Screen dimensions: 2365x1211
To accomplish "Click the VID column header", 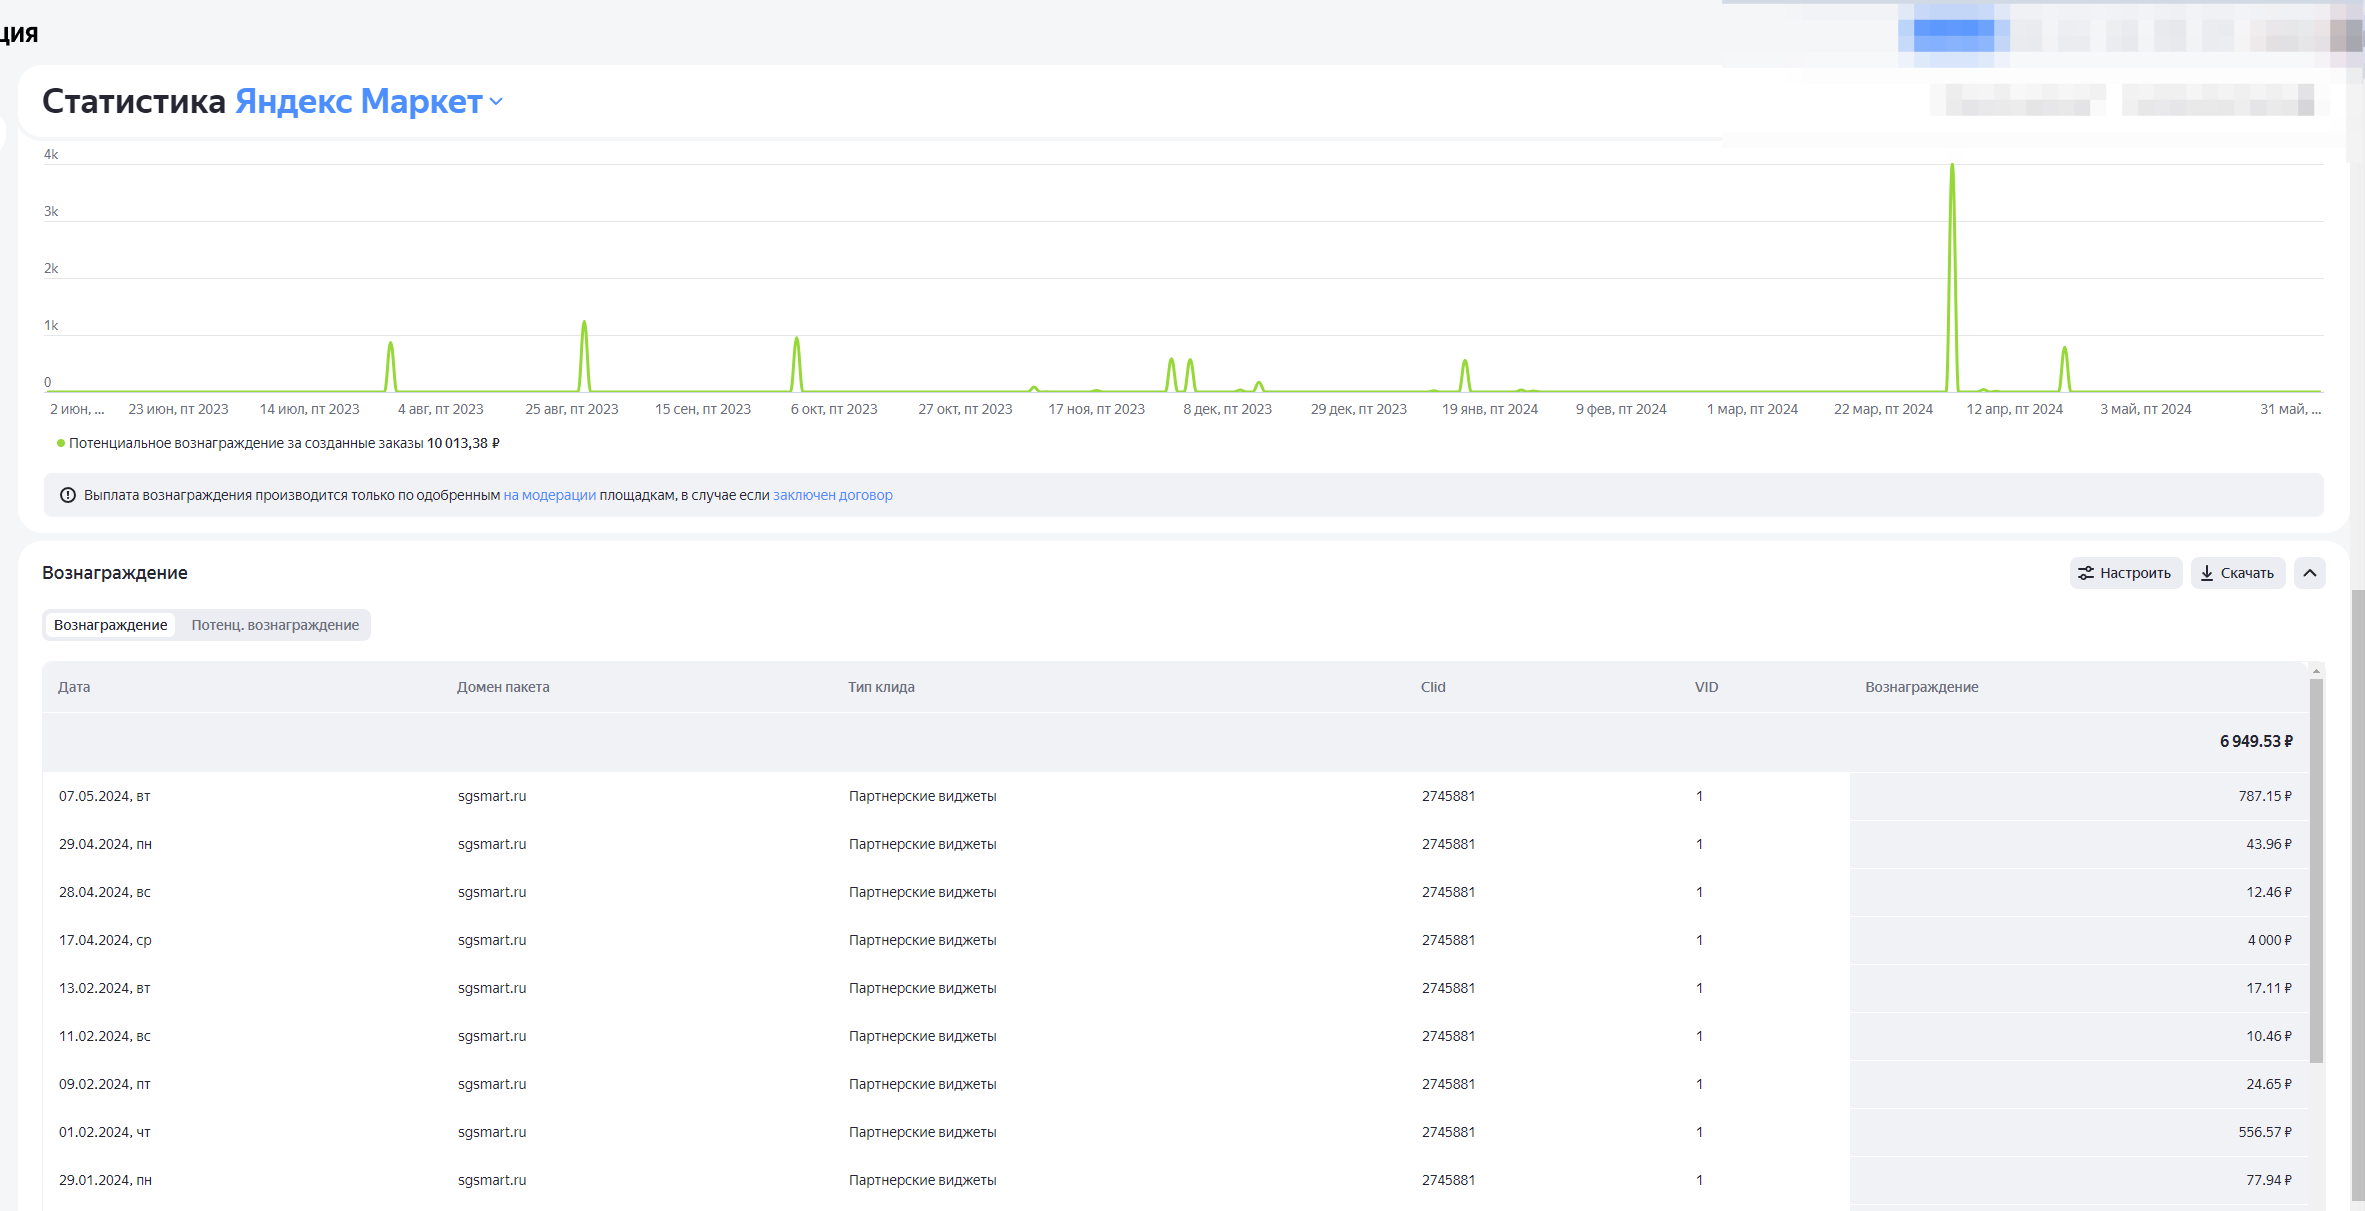I will coord(1706,687).
